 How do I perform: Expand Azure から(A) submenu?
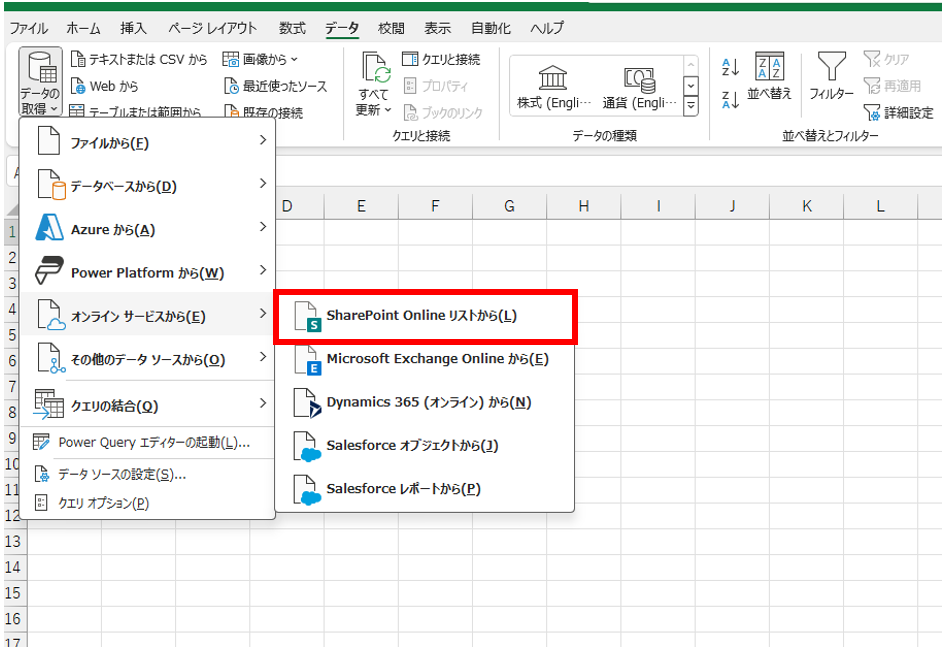(148, 229)
